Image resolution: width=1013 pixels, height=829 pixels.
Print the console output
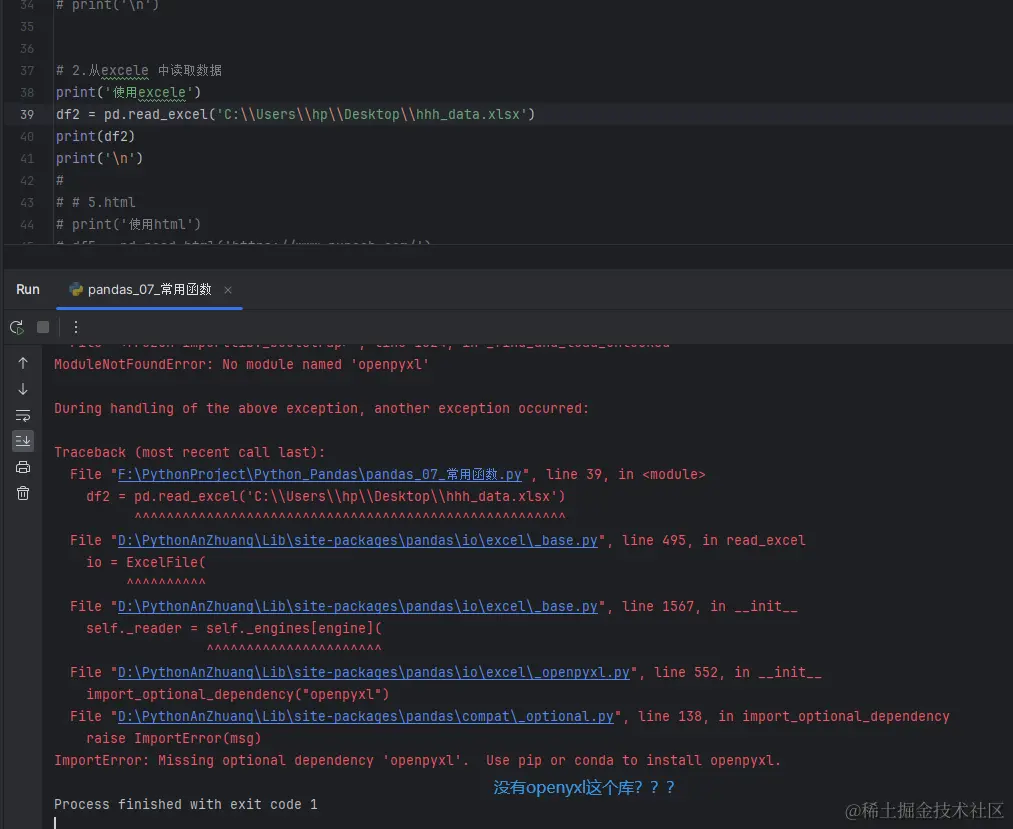pos(23,467)
